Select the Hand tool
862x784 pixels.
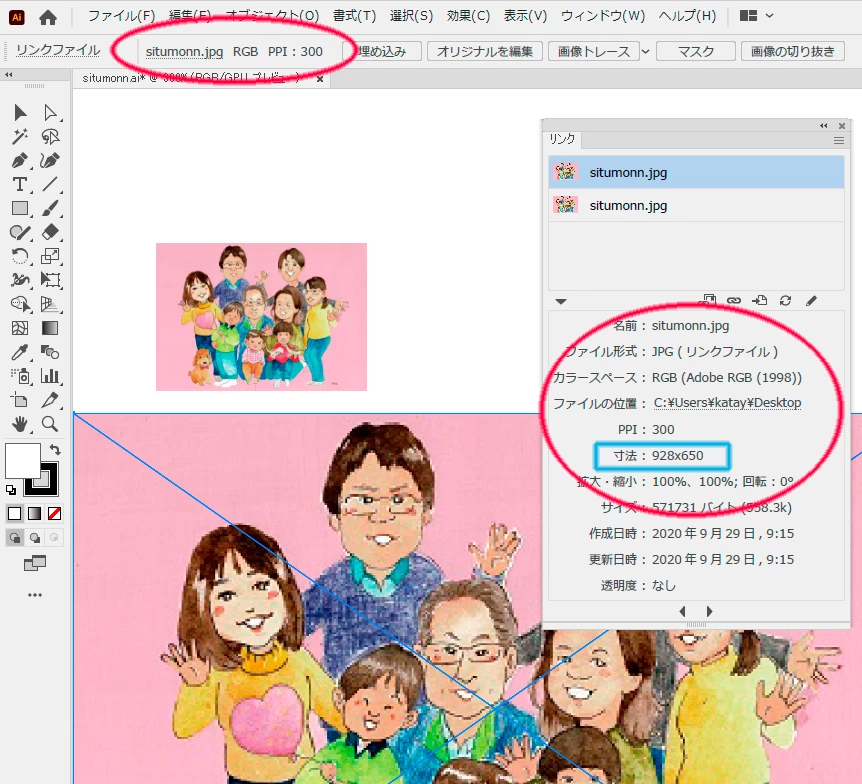pos(20,424)
